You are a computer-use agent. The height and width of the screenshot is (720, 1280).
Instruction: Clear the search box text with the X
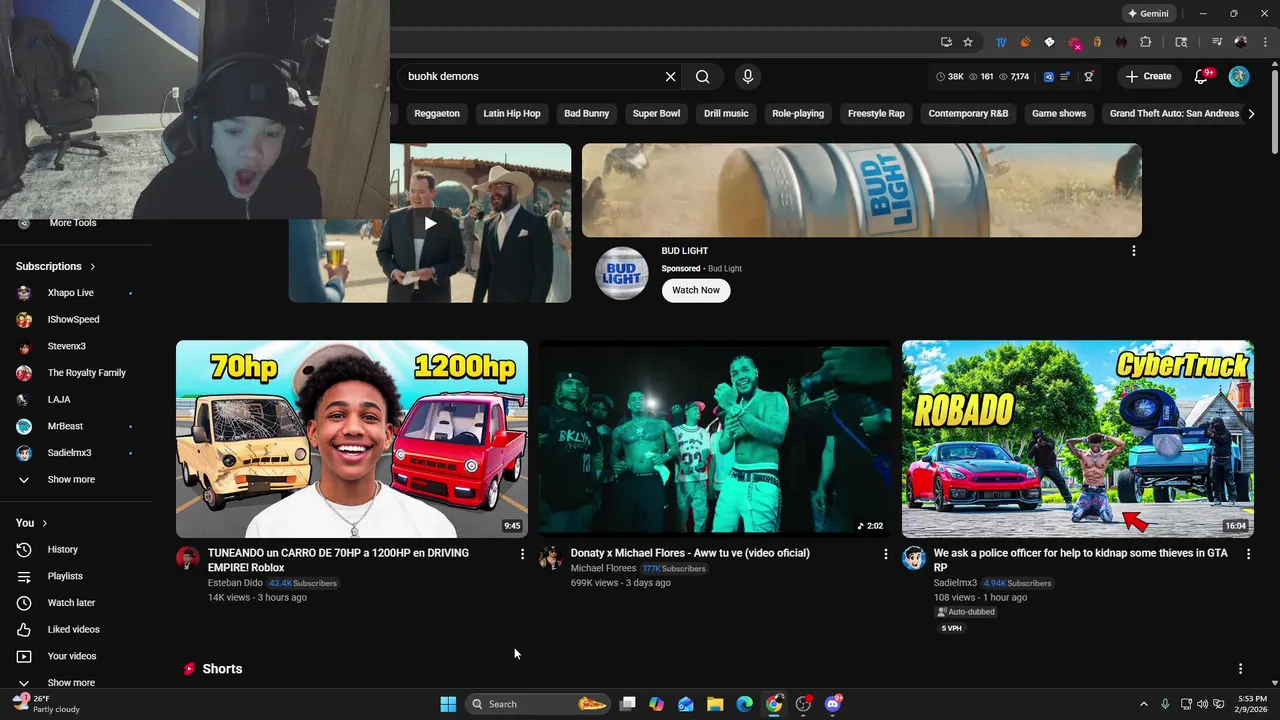point(670,76)
